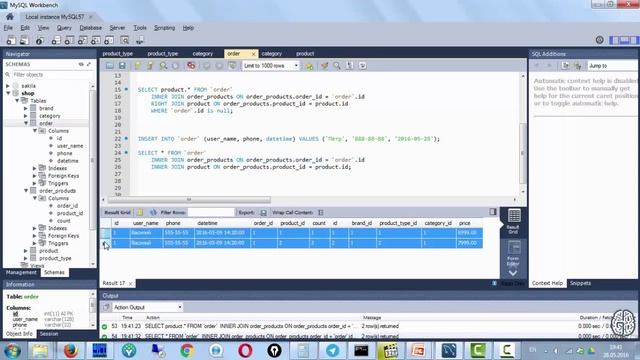
Task: Open the Query menu
Action: click(x=64, y=28)
